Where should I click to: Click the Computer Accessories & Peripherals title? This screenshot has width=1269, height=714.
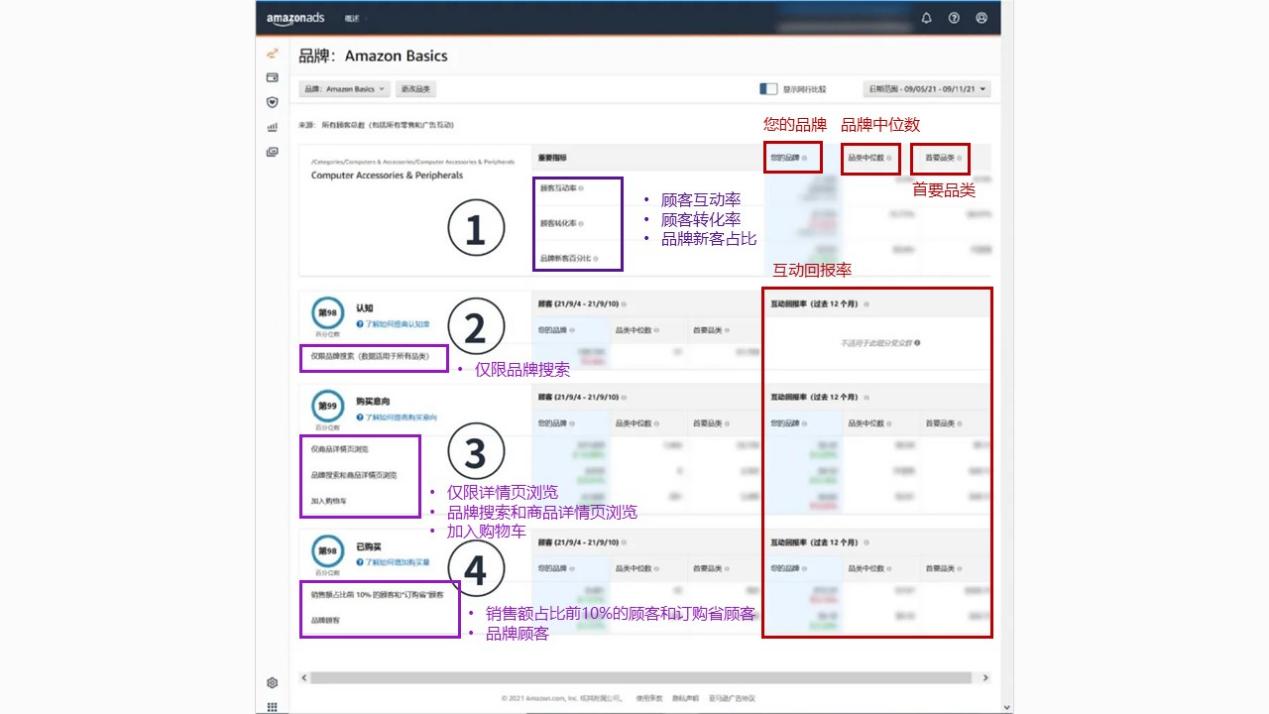click(387, 175)
